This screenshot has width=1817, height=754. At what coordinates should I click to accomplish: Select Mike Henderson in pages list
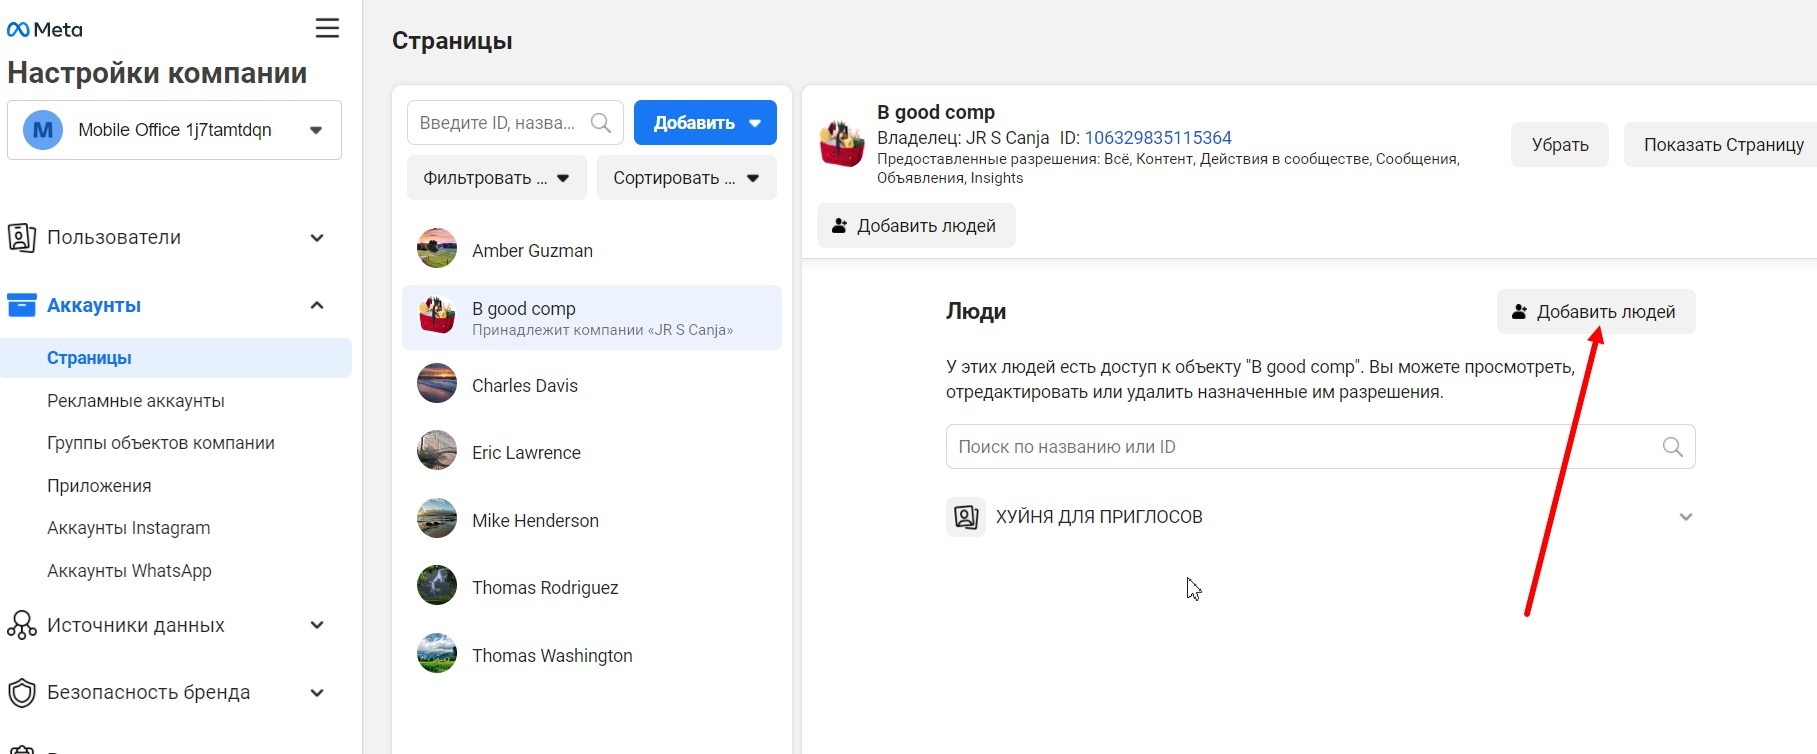point(592,520)
